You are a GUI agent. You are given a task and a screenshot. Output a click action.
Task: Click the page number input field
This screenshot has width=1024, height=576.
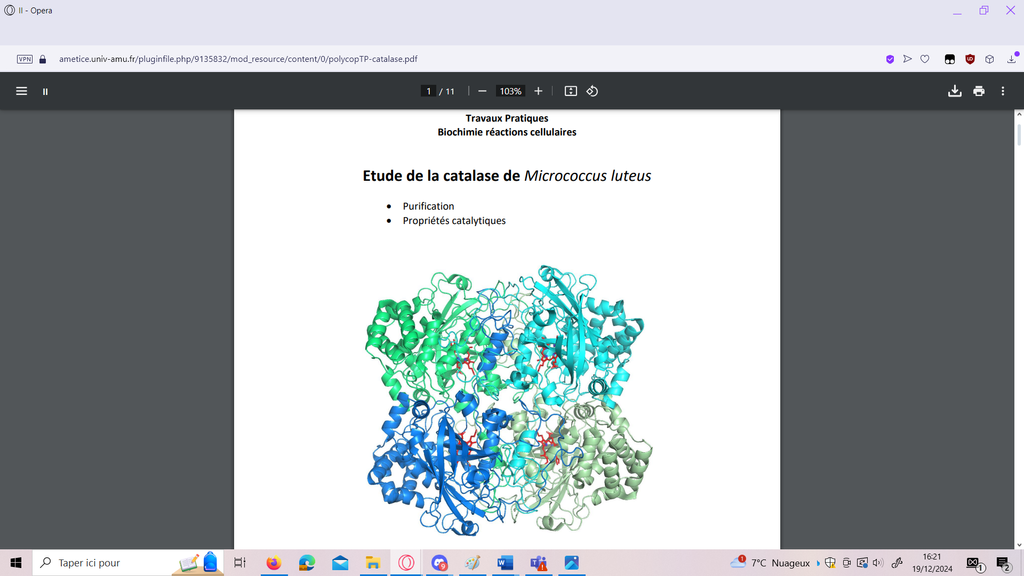click(x=429, y=91)
